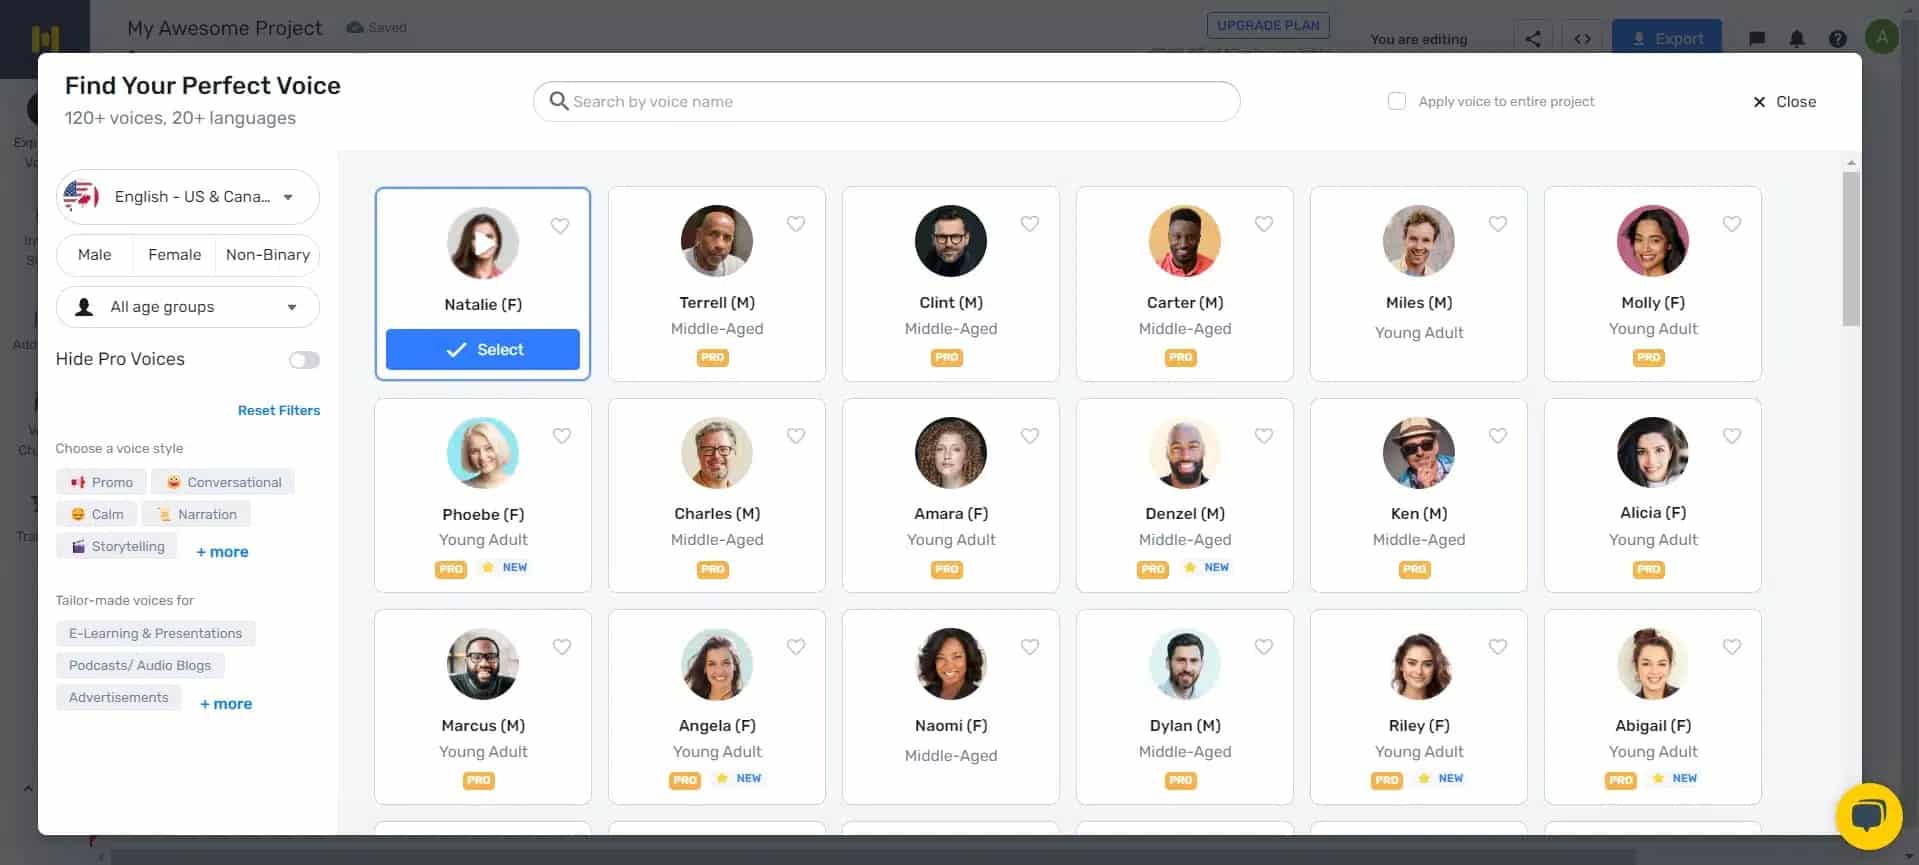Favorite the Denzel voice with heart icon

1264,436
